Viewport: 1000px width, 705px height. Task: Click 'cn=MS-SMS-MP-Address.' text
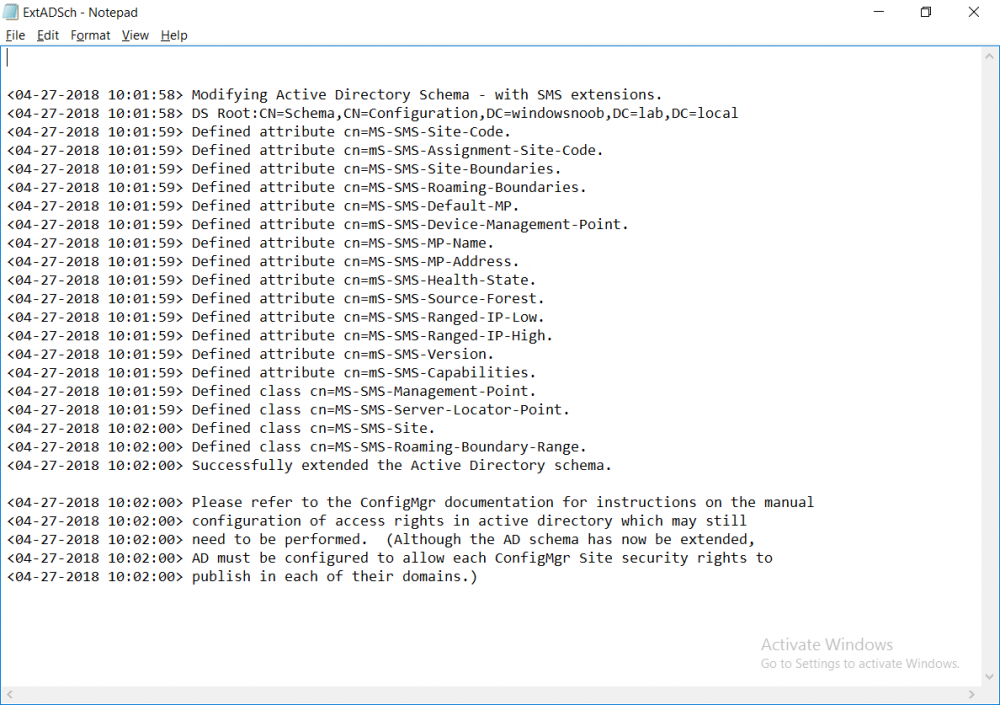pyautogui.click(x=431, y=262)
